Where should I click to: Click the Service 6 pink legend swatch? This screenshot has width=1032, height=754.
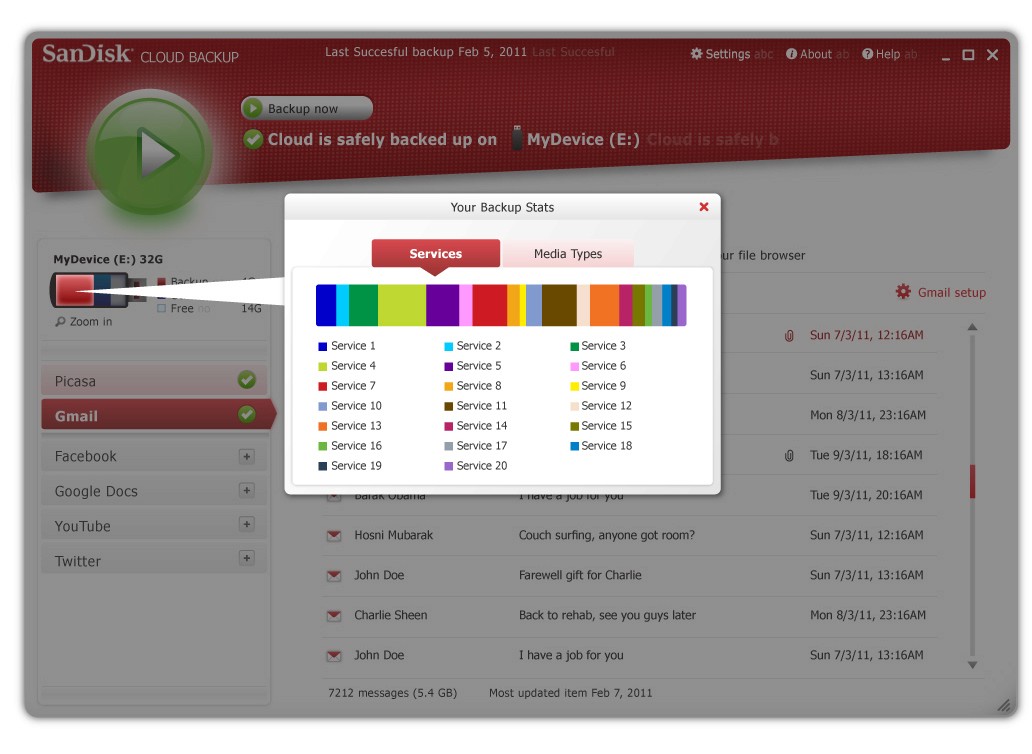pyautogui.click(x=574, y=366)
